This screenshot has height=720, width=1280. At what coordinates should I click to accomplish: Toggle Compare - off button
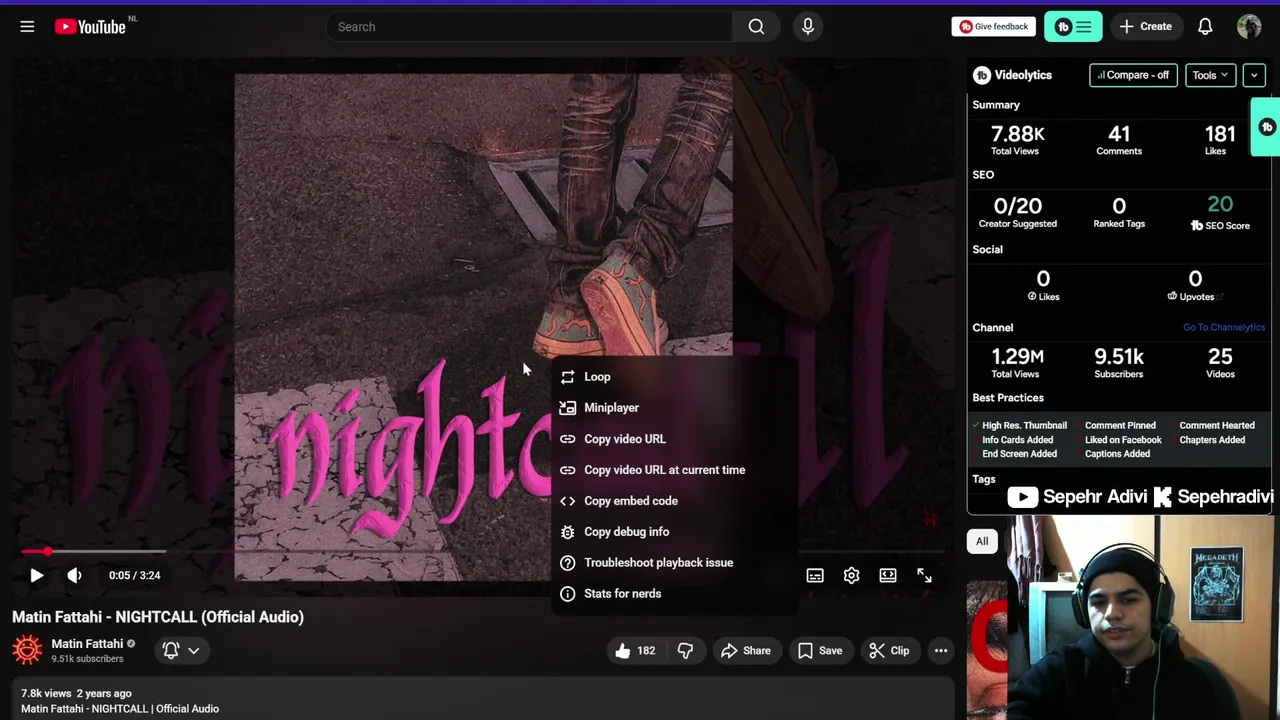pos(1133,75)
